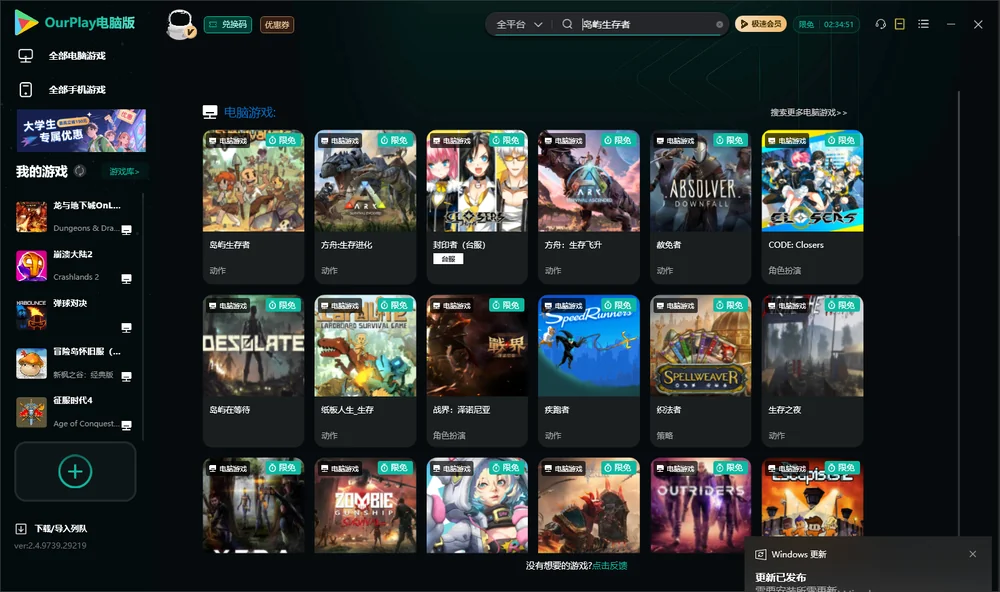This screenshot has width=1000, height=592.
Task: Open the 游戏库> link
Action: click(x=124, y=172)
